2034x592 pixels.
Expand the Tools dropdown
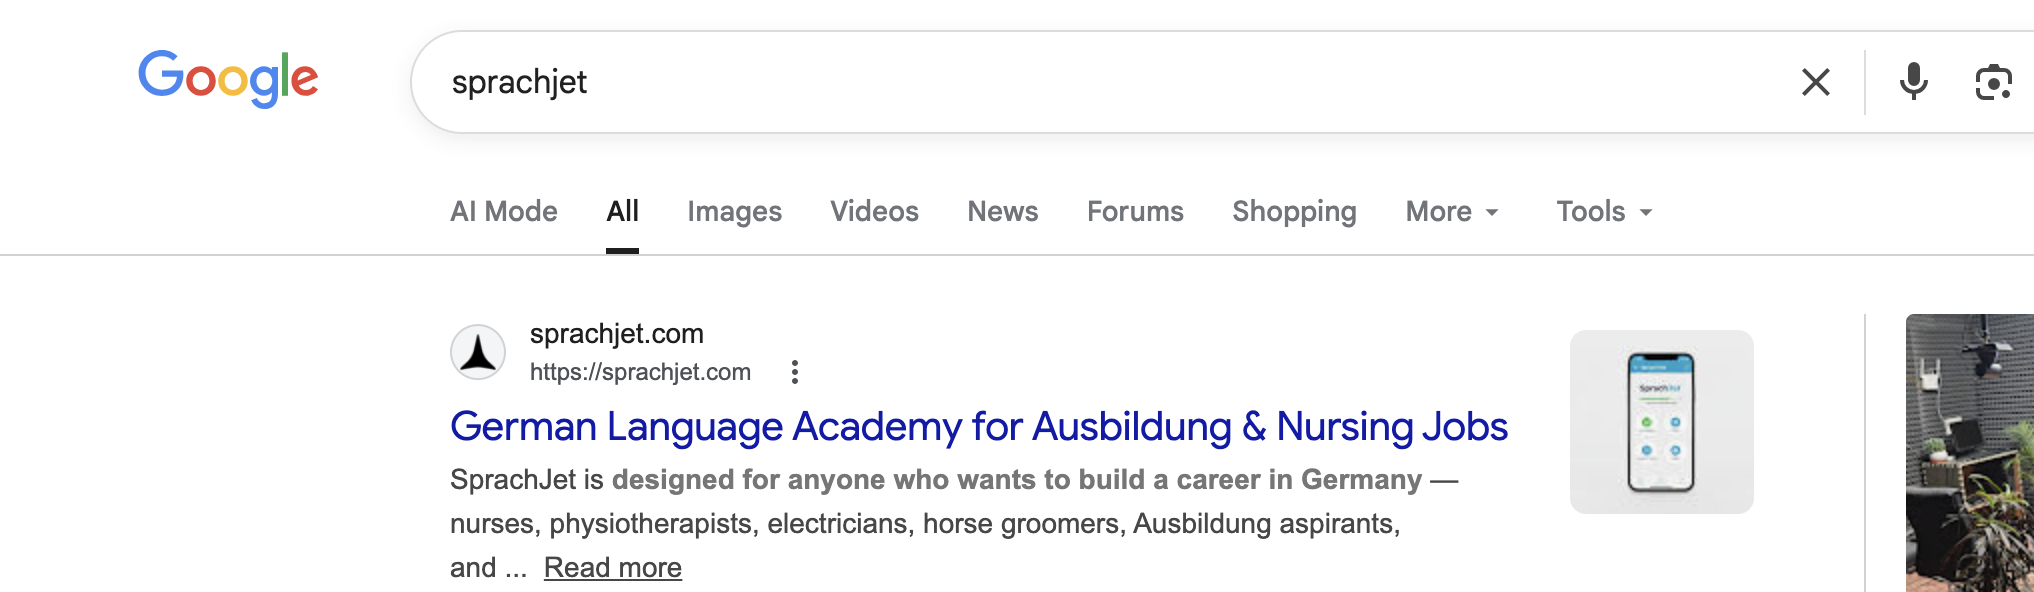coord(1604,211)
